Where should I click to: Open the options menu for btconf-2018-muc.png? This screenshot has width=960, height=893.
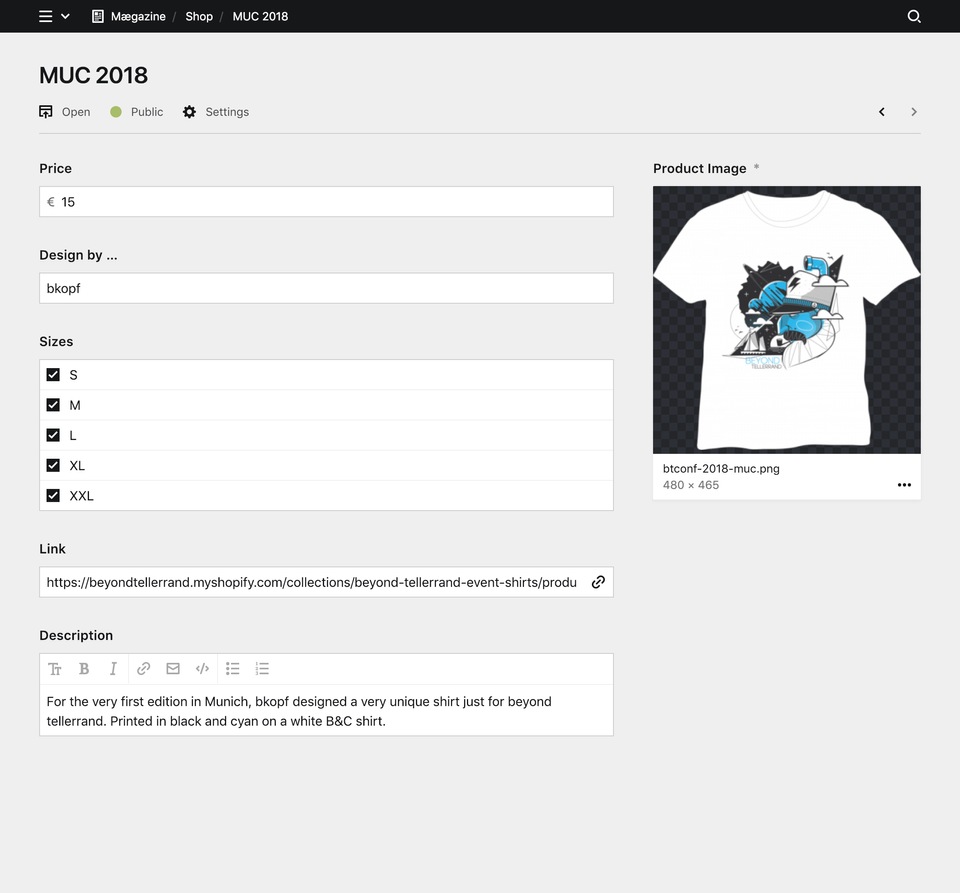pyautogui.click(x=904, y=485)
